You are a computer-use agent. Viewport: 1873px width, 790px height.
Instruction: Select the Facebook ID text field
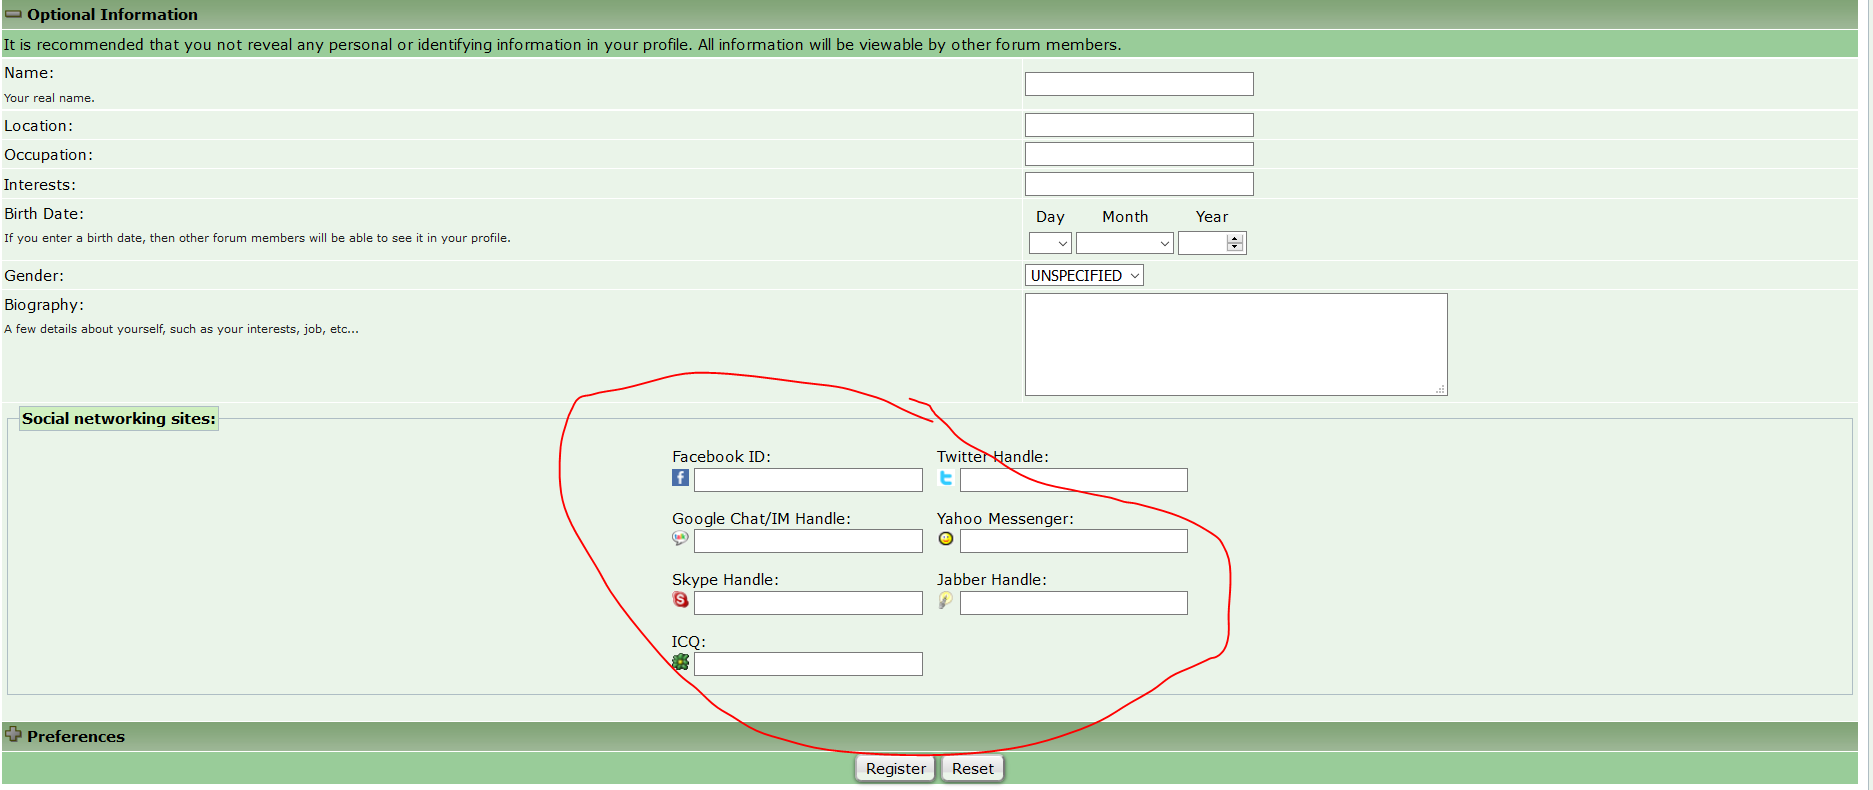[x=808, y=480]
